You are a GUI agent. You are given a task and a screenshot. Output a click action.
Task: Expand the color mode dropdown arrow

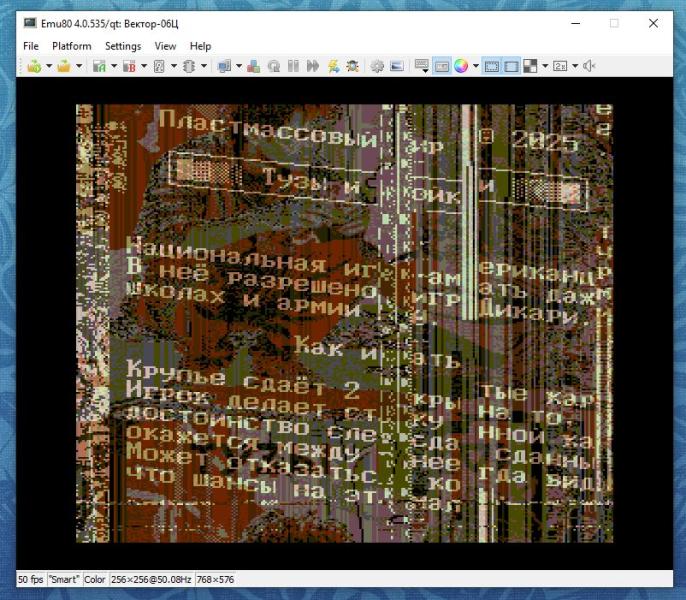[x=476, y=66]
